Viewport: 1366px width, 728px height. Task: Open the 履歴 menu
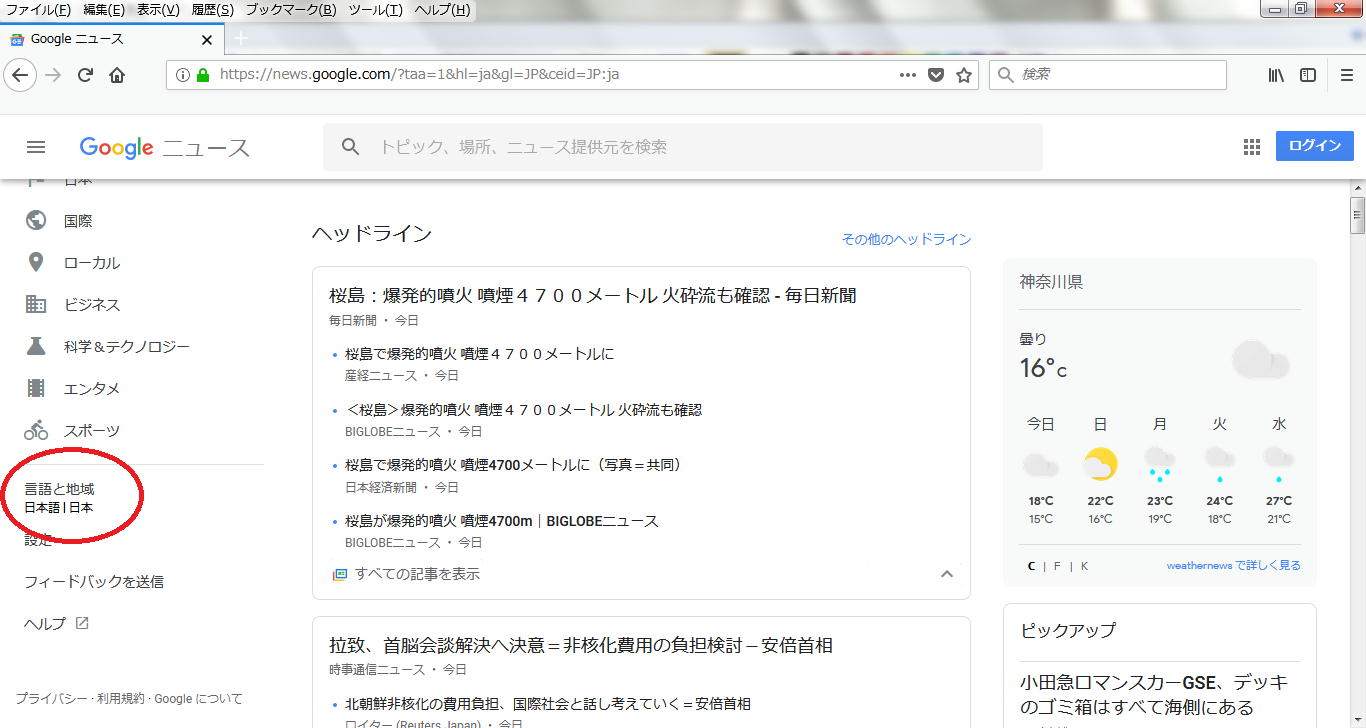(212, 10)
